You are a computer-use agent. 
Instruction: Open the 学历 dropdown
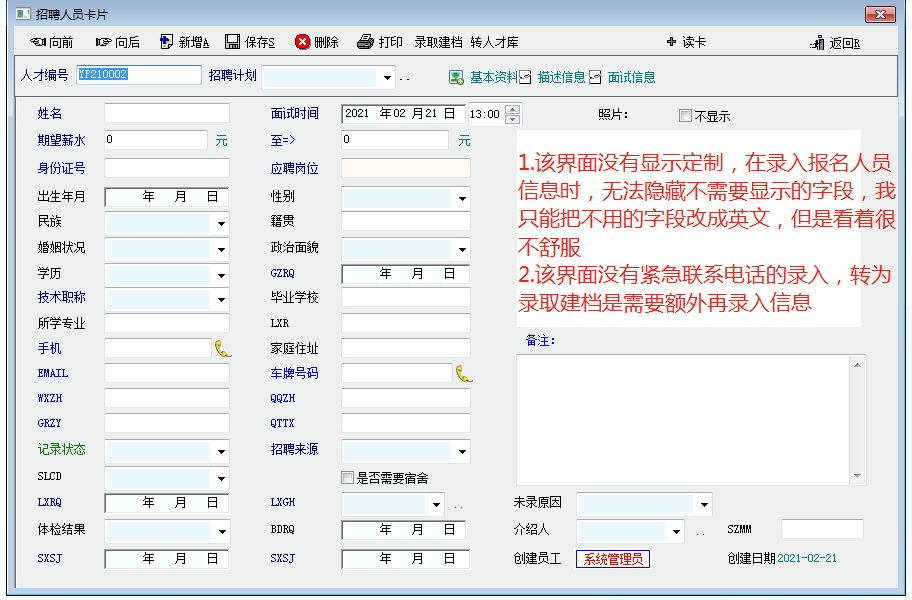tap(221, 274)
